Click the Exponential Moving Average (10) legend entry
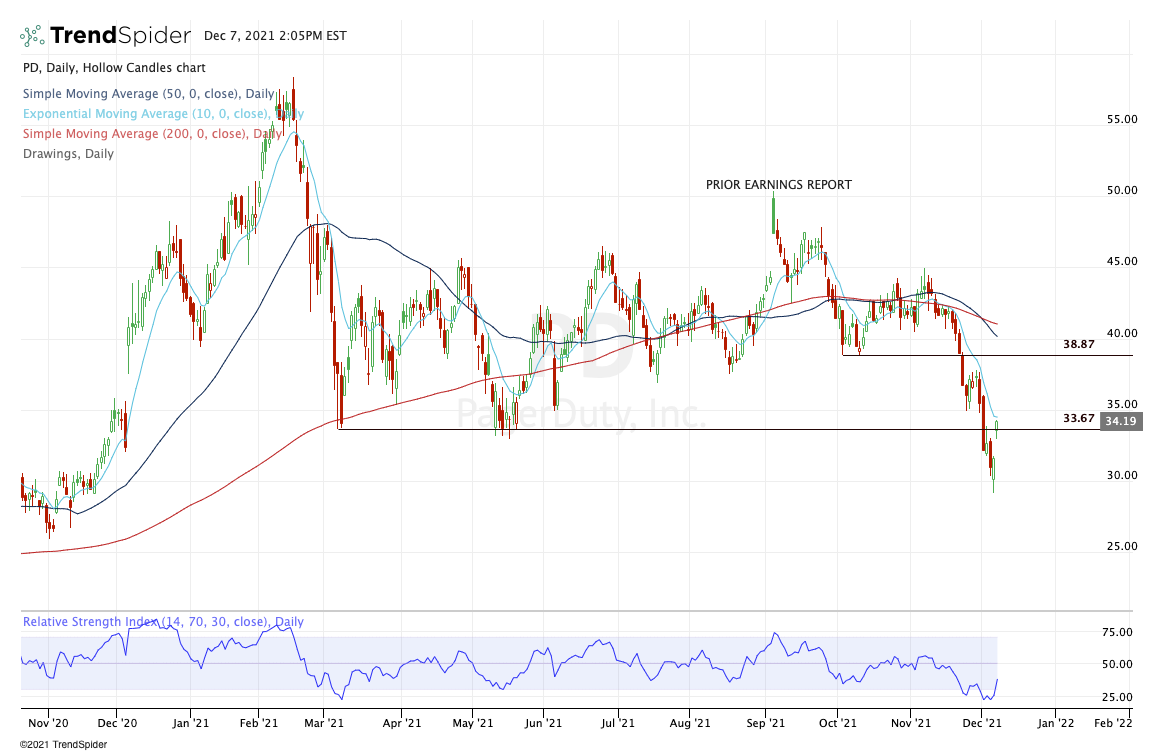Viewport: 1163px width, 754px height. pos(163,113)
